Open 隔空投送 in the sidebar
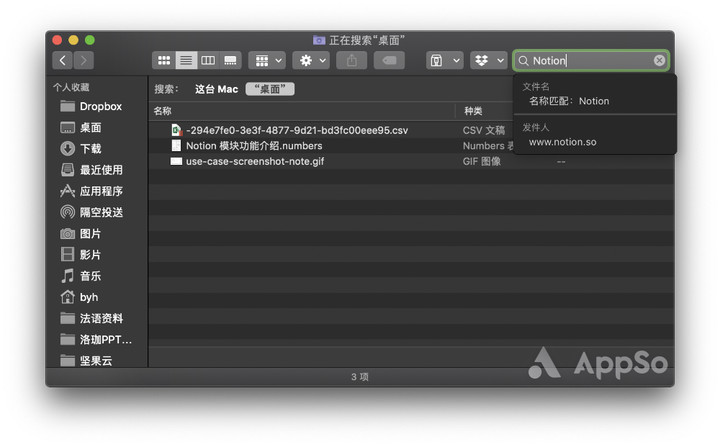Viewport: 720px width, 447px height. 92,212
